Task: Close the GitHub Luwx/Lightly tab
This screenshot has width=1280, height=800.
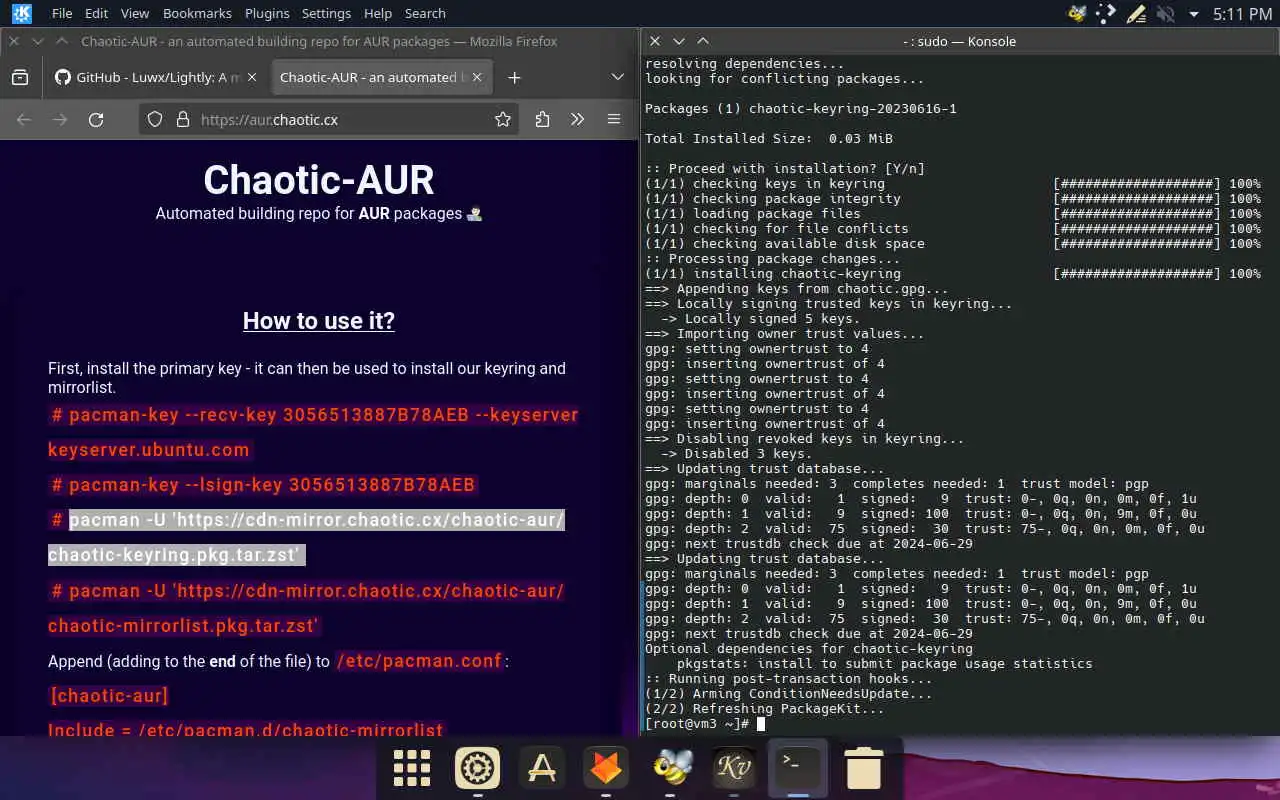Action: click(x=251, y=77)
